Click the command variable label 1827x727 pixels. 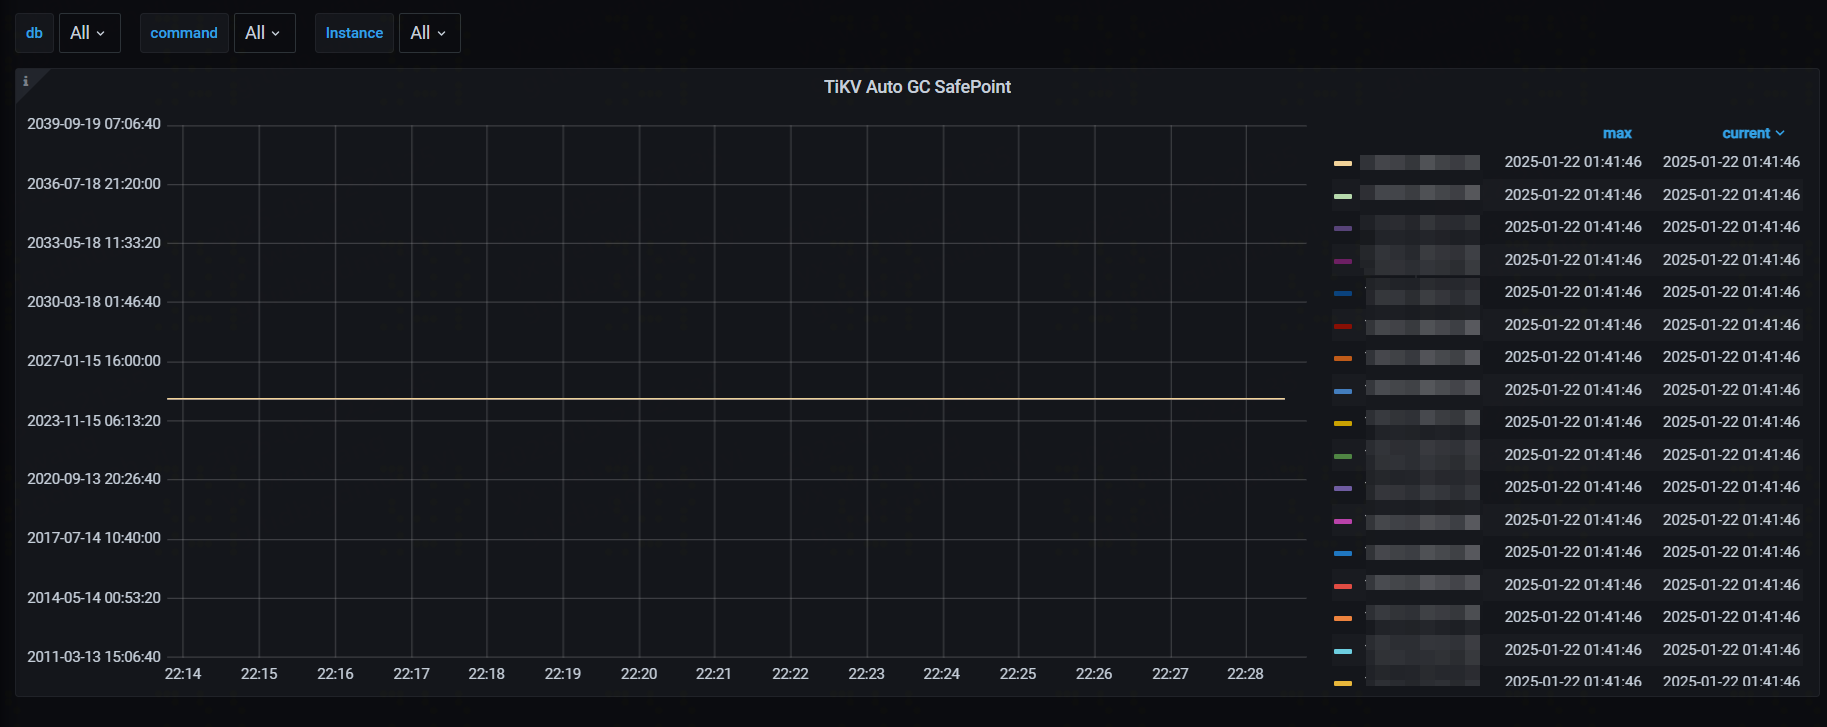tap(184, 33)
